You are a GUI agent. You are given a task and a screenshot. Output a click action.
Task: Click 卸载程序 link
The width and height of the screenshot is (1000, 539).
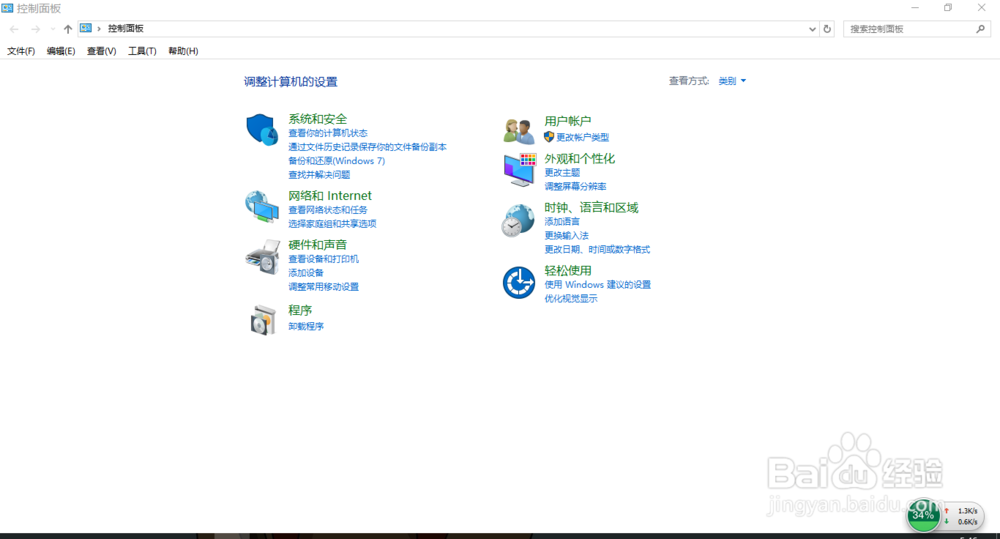click(306, 327)
